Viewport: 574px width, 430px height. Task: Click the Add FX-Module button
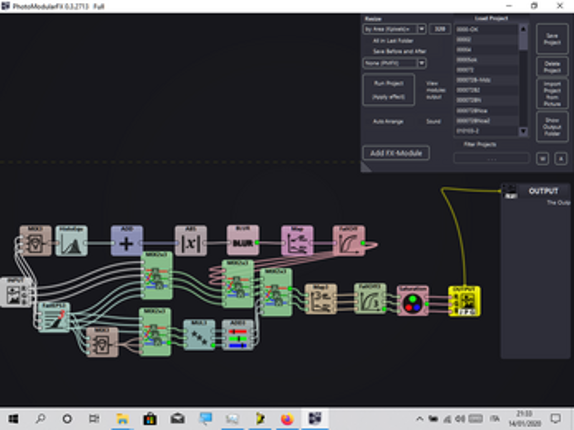click(x=396, y=153)
